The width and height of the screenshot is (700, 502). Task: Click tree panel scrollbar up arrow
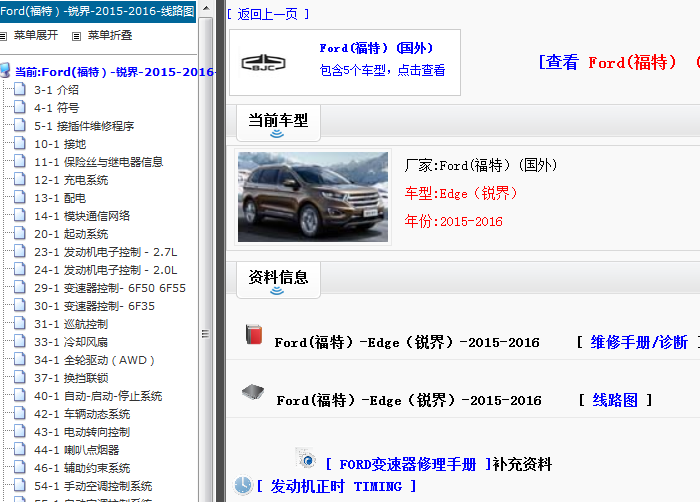[x=206, y=8]
